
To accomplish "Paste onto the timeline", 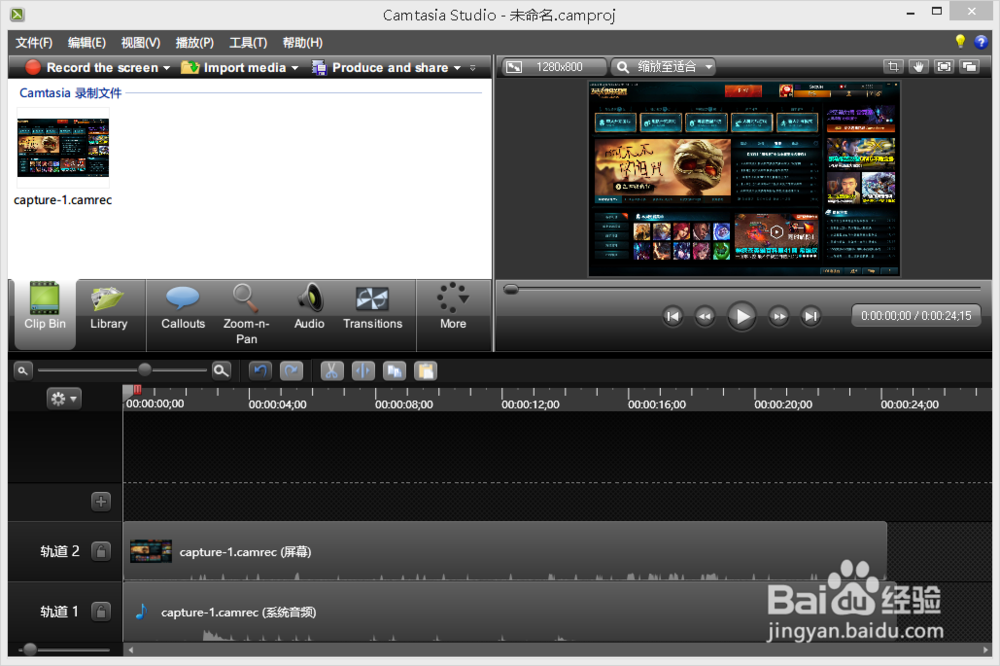I will pos(425,371).
